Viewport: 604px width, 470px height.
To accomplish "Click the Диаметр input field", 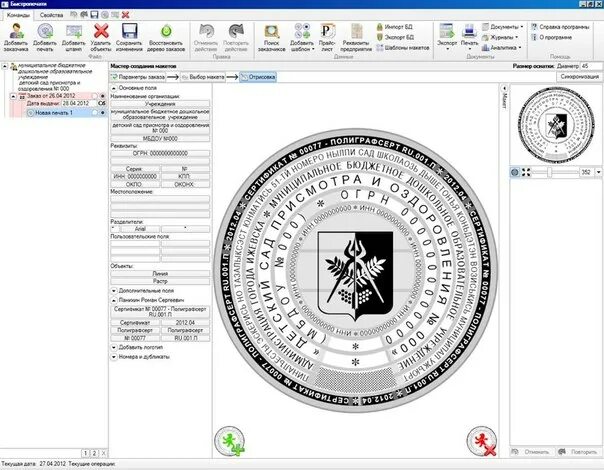I will click(x=591, y=66).
